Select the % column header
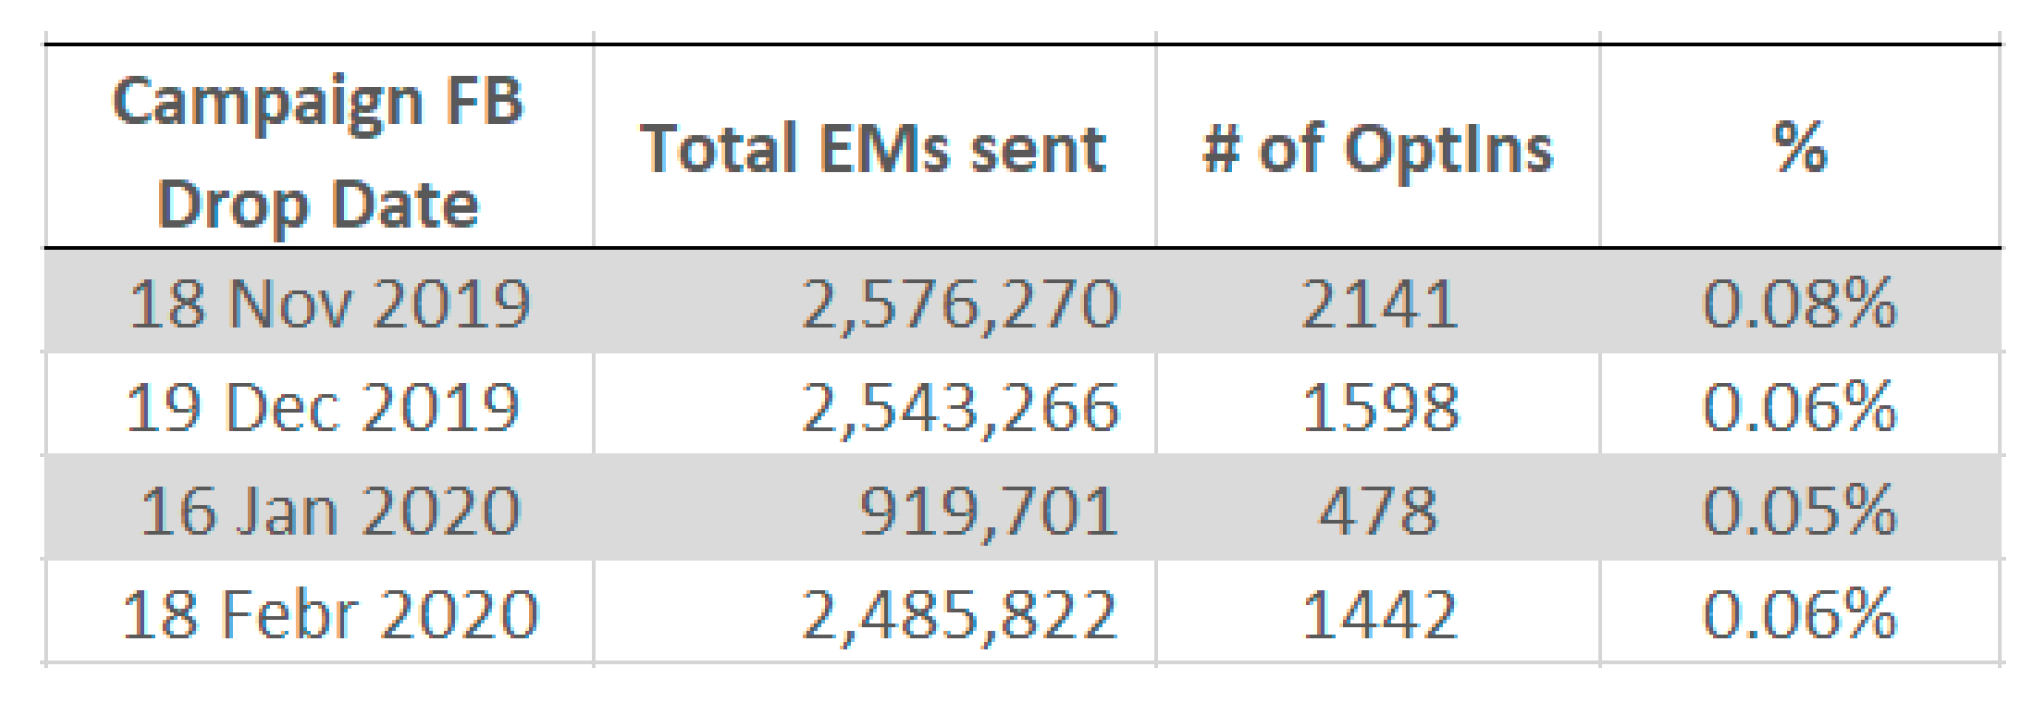Image resolution: width=2043 pixels, height=703 pixels. pos(1799,149)
